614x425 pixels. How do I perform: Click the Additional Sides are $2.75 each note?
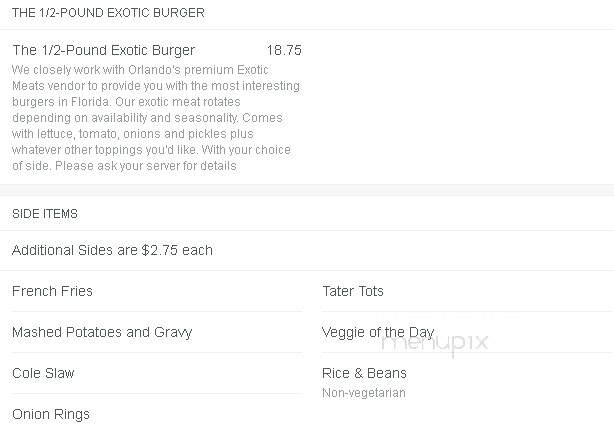tap(112, 250)
